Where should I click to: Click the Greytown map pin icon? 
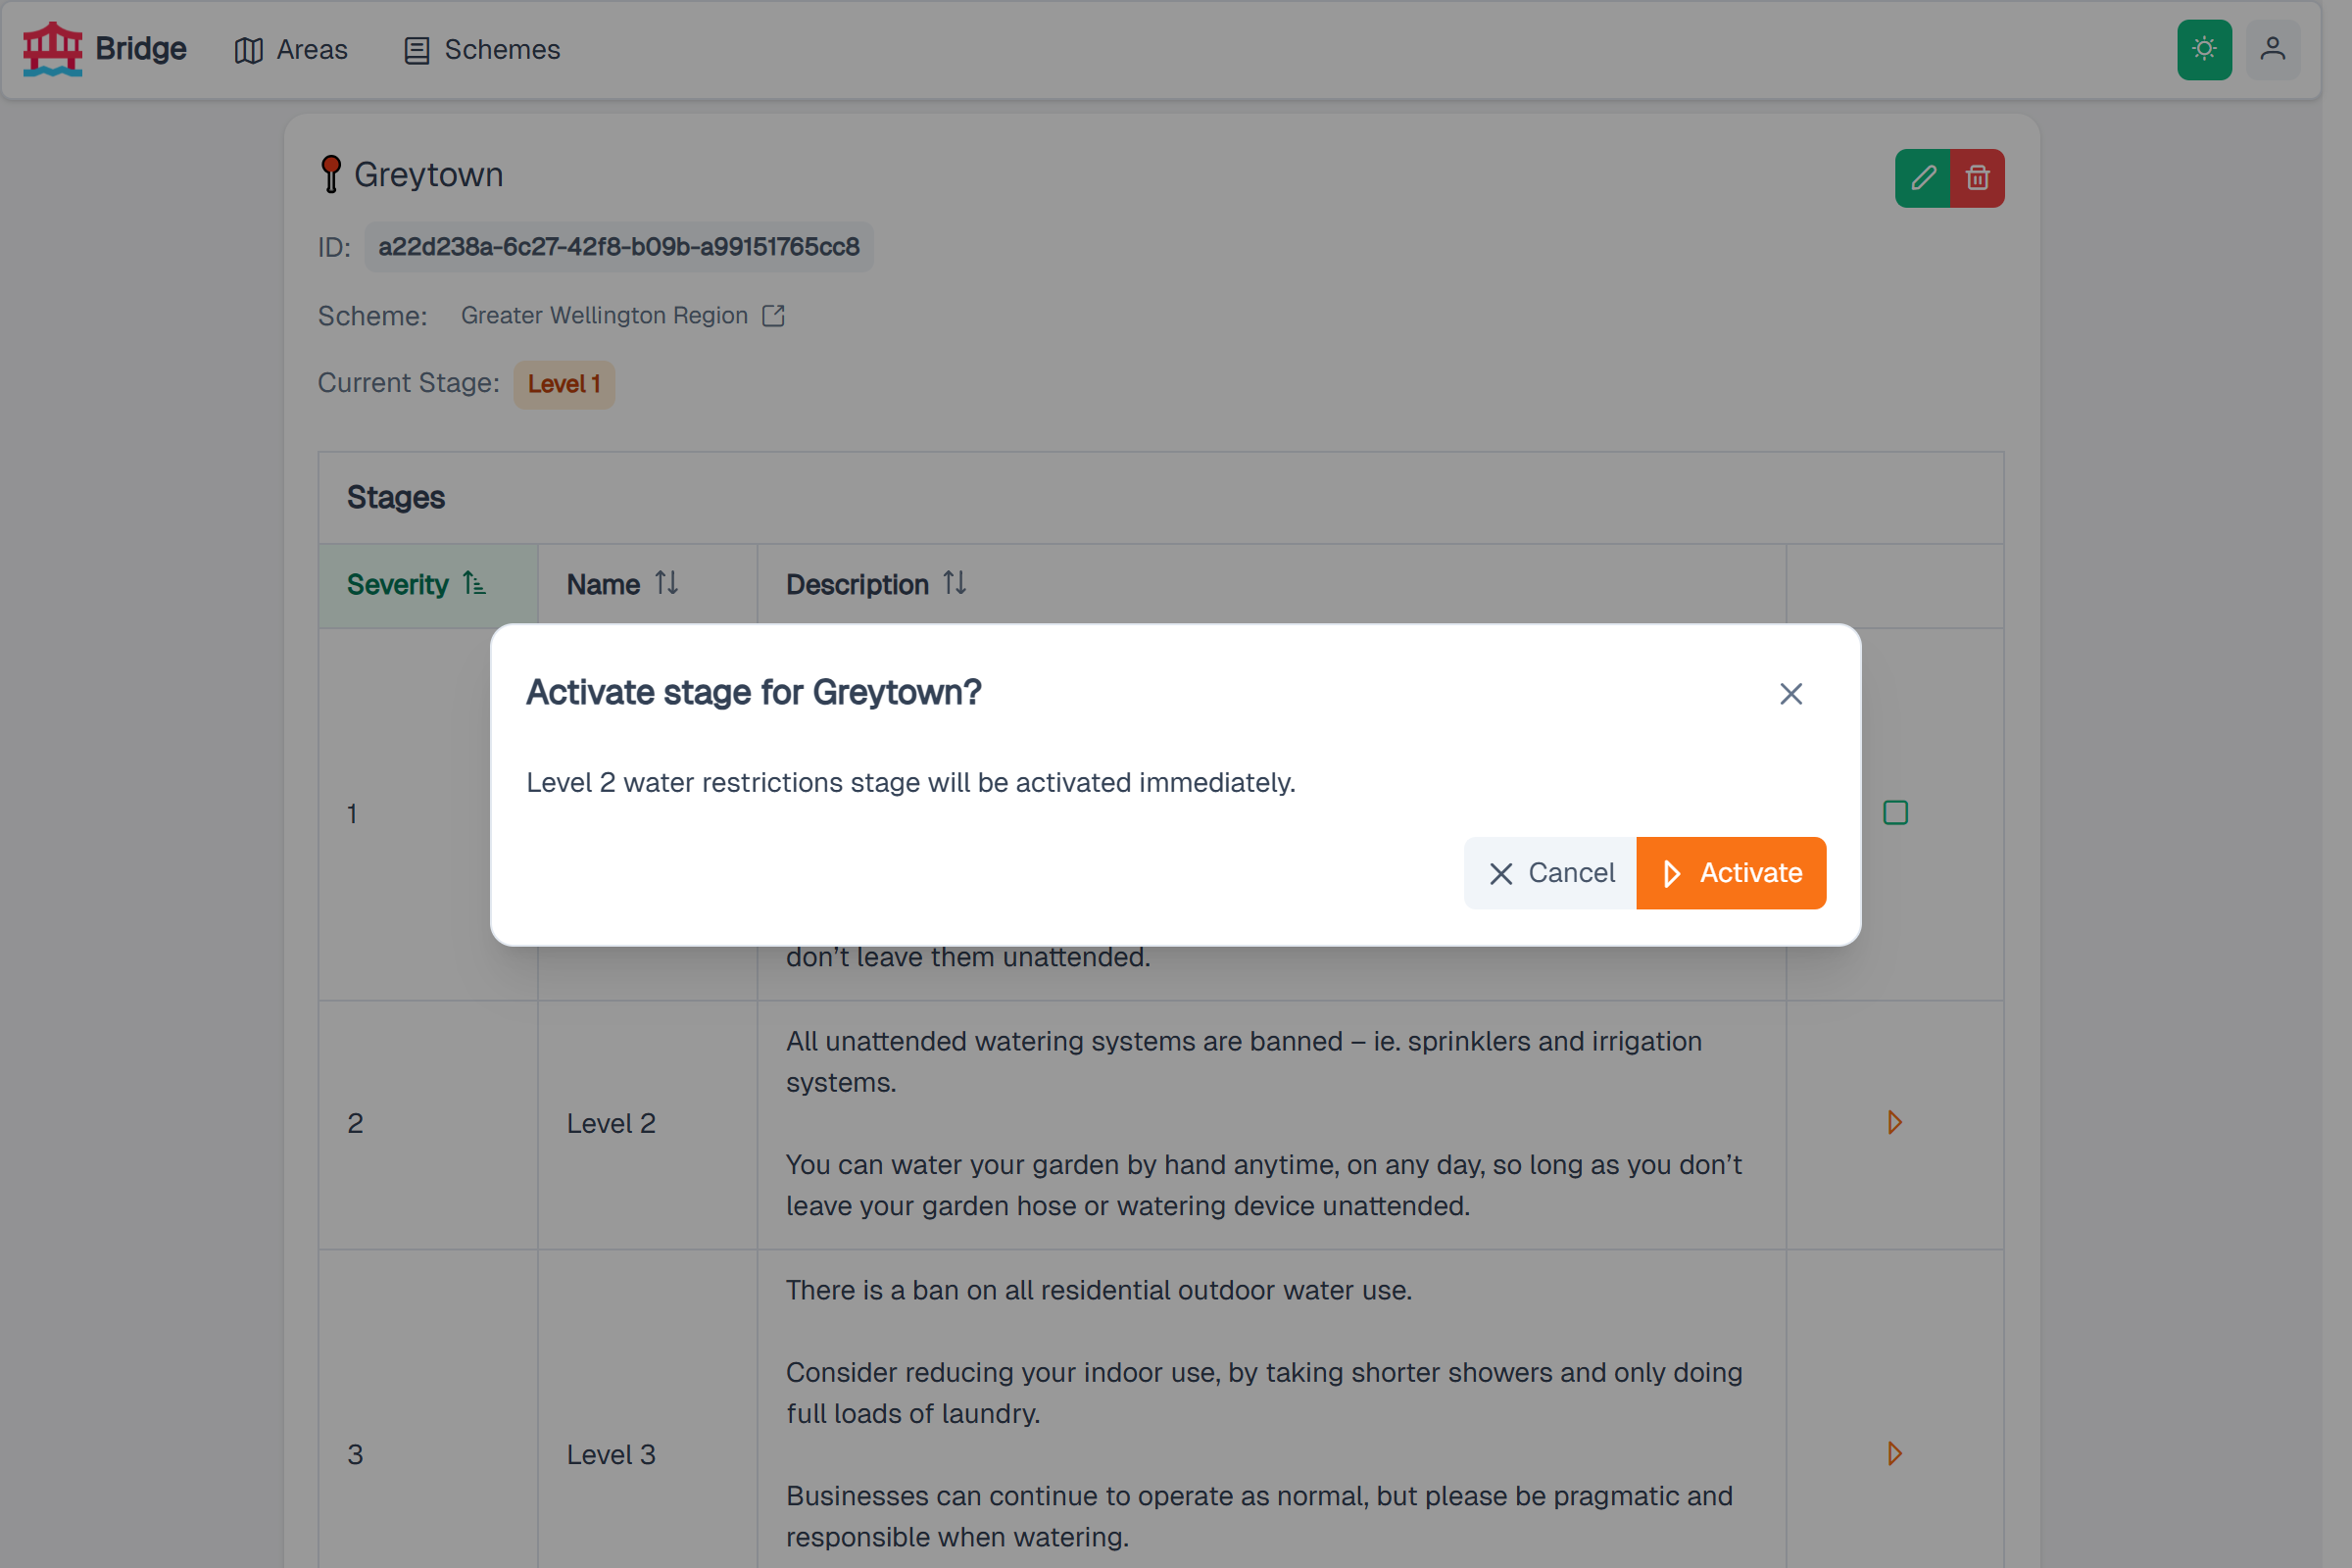[331, 174]
